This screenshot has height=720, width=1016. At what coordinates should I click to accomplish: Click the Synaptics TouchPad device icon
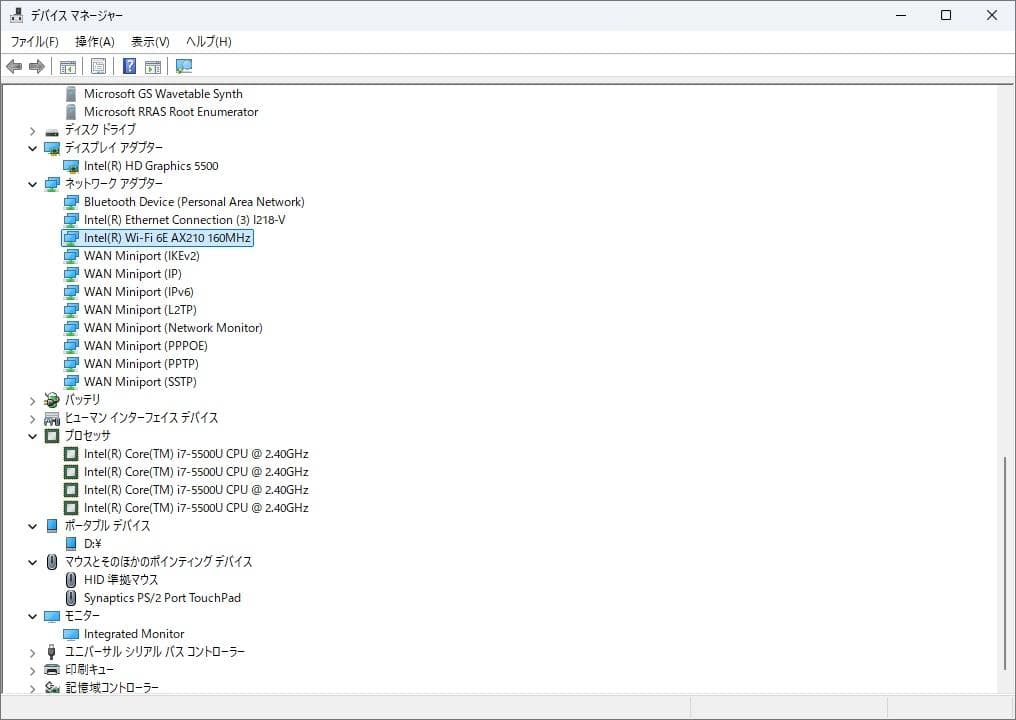tap(71, 598)
